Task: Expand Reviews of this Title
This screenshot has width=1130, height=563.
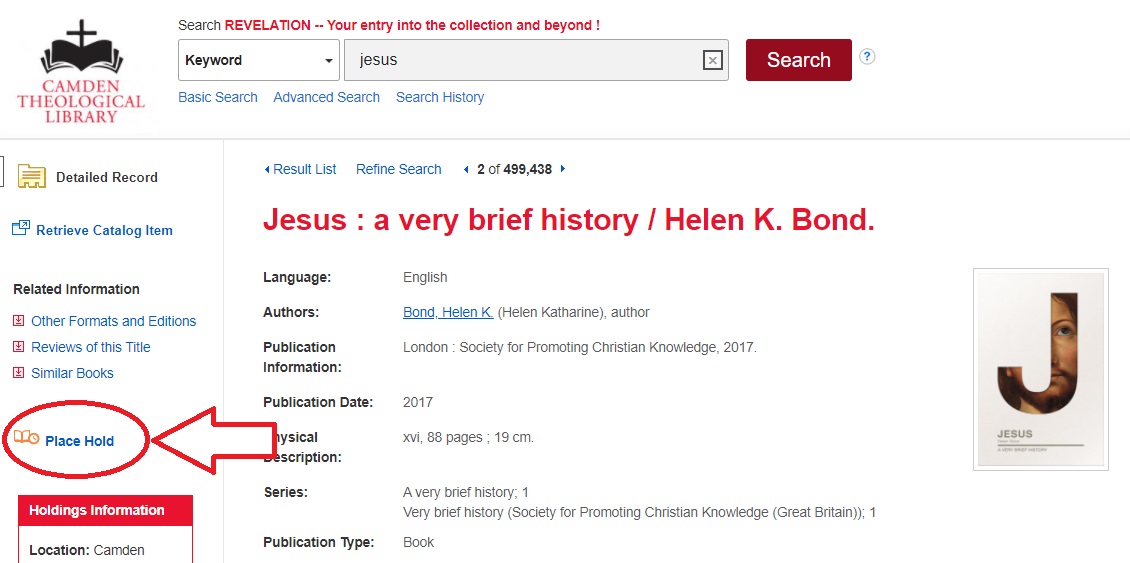Action: (90, 347)
